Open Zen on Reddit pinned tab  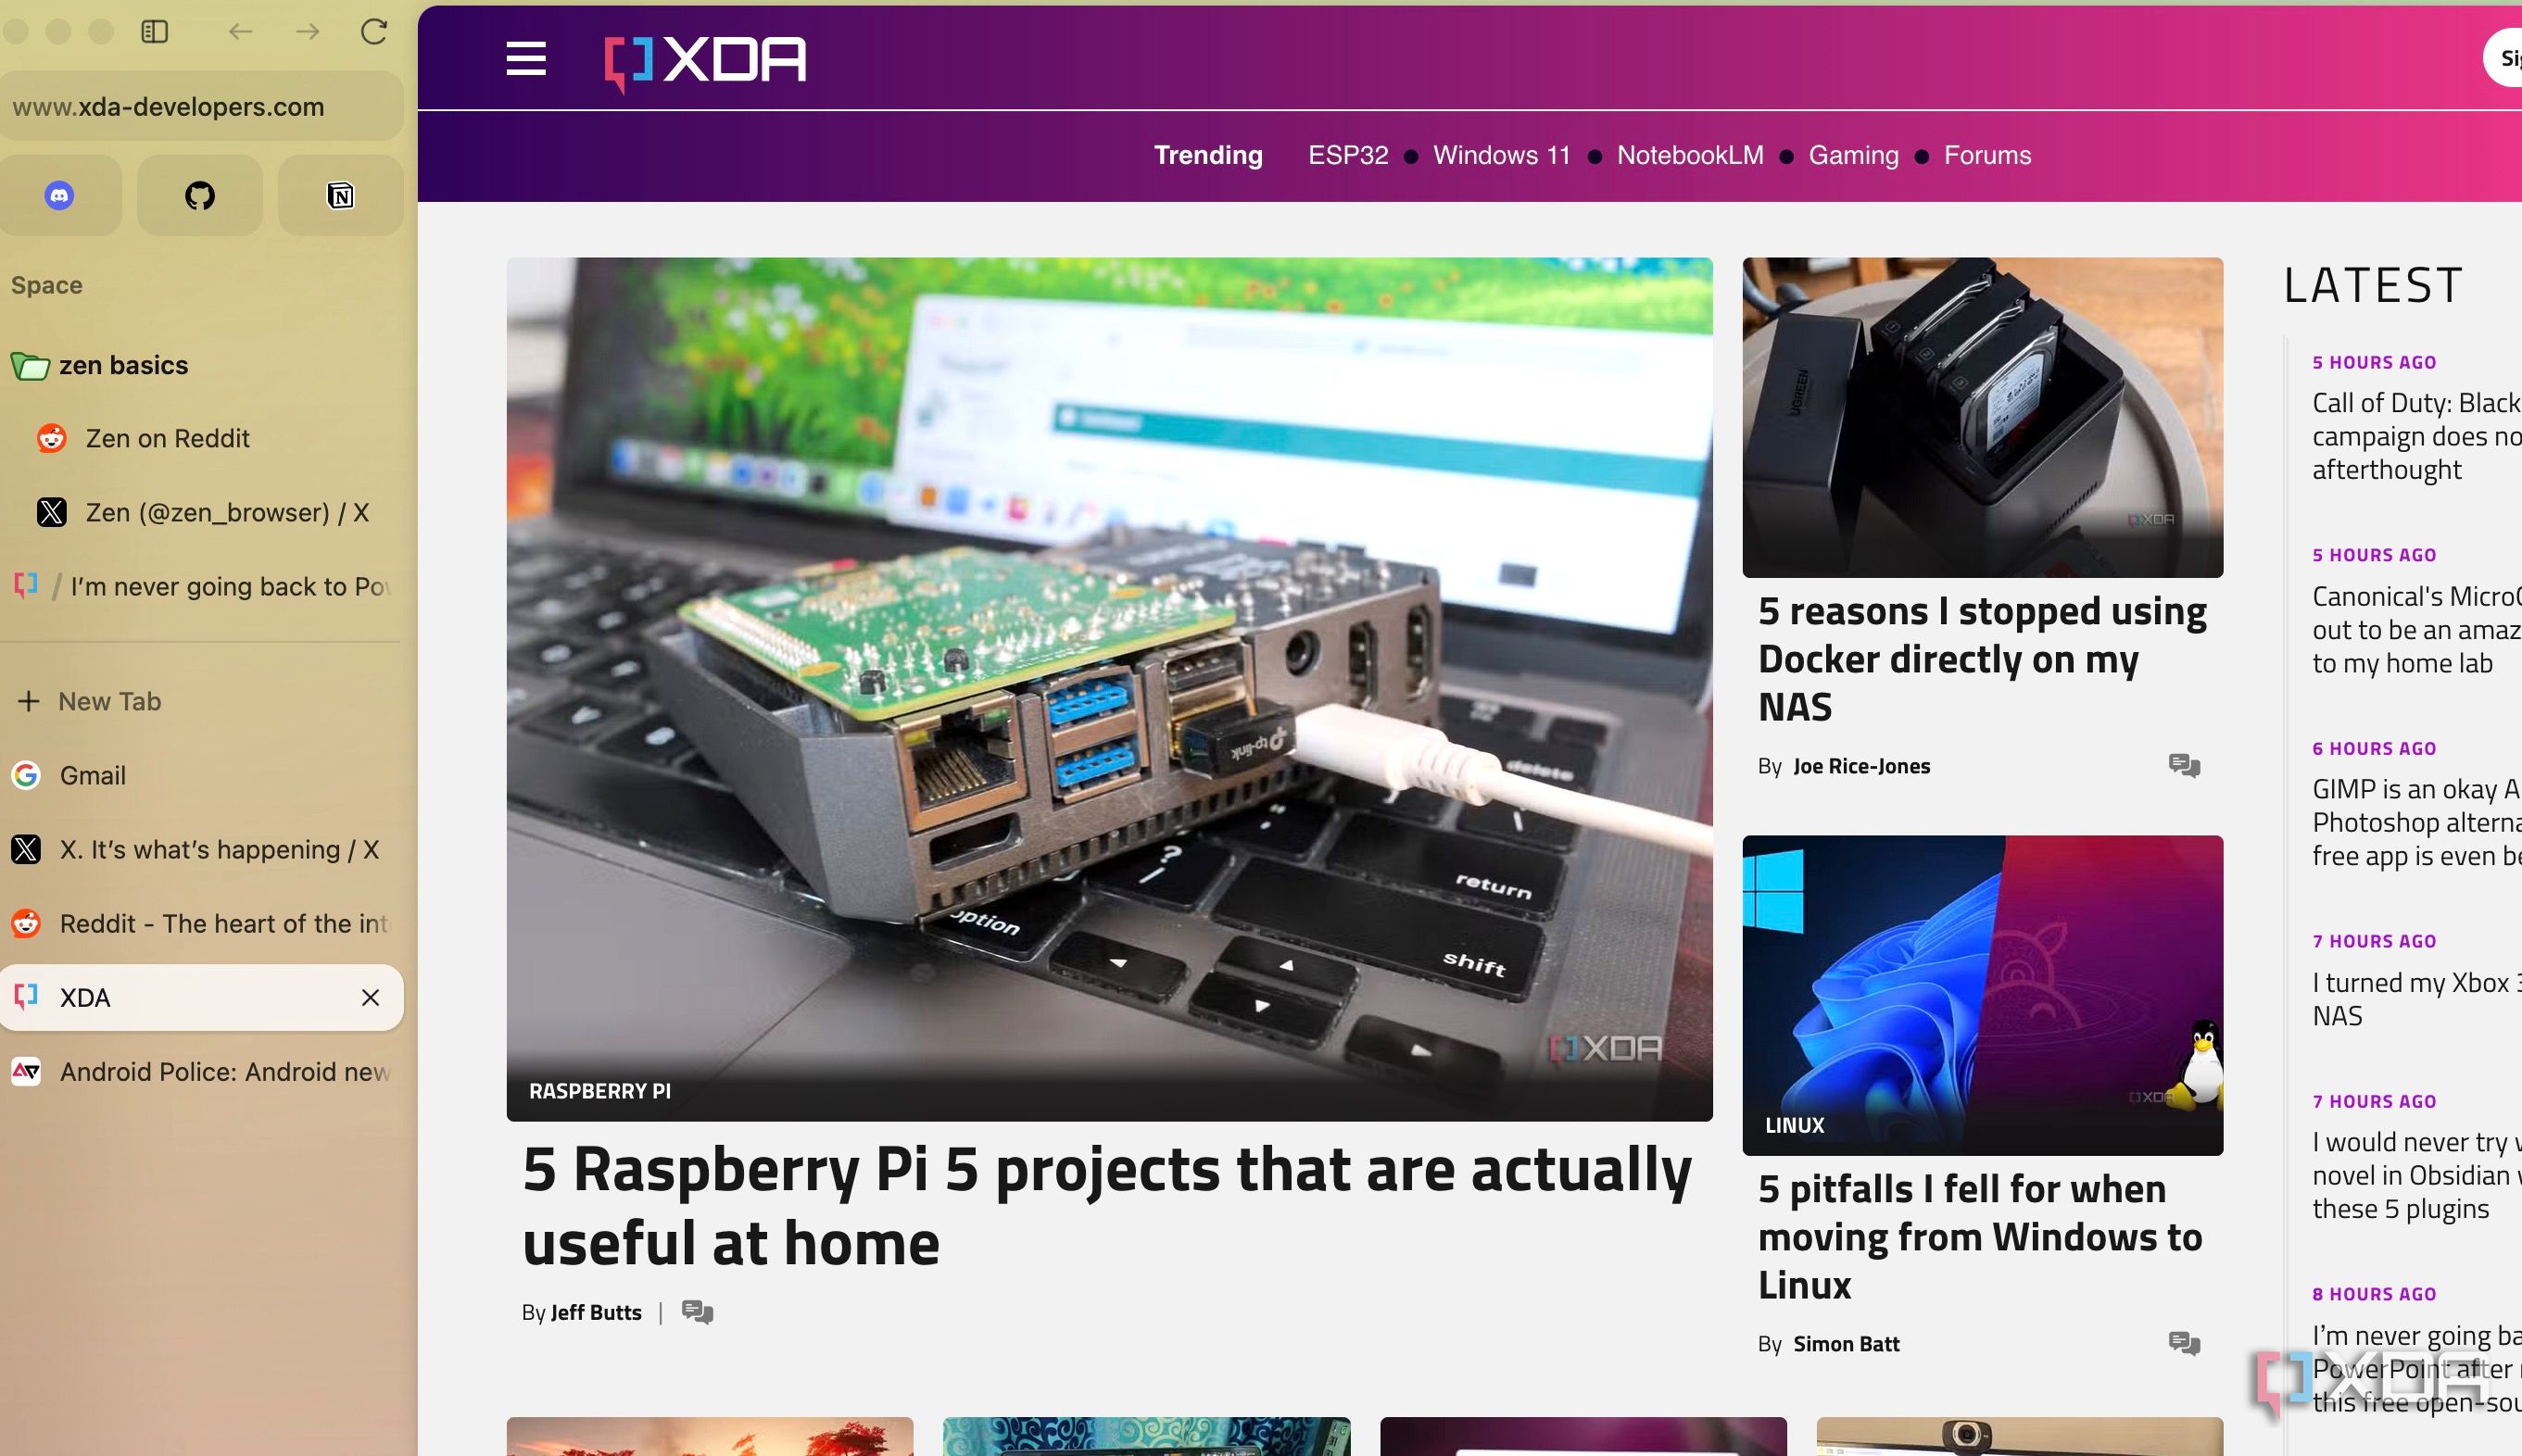[167, 439]
